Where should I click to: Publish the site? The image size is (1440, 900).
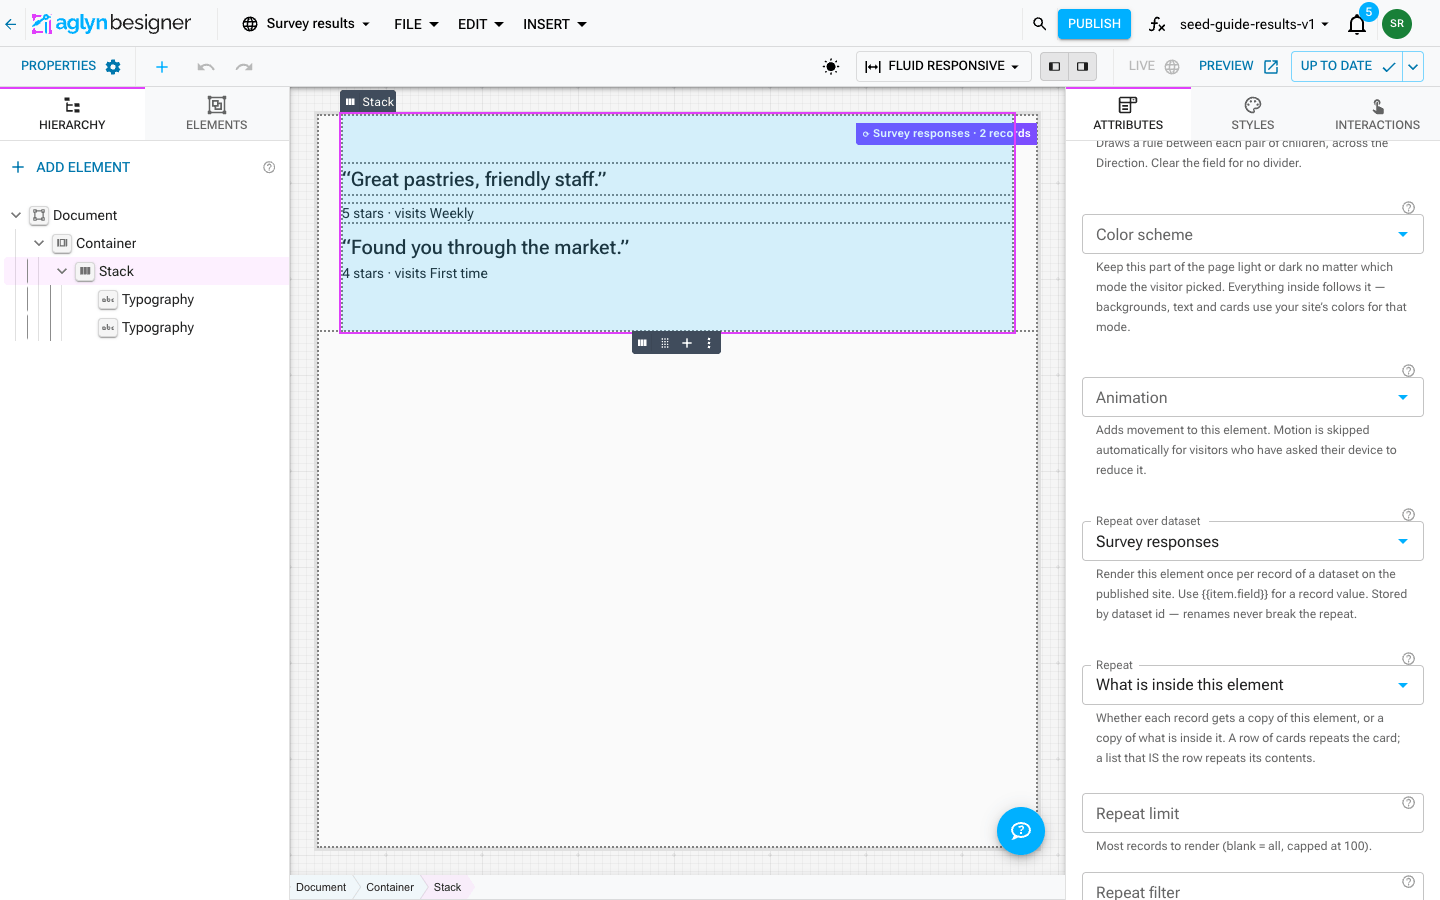click(1094, 24)
